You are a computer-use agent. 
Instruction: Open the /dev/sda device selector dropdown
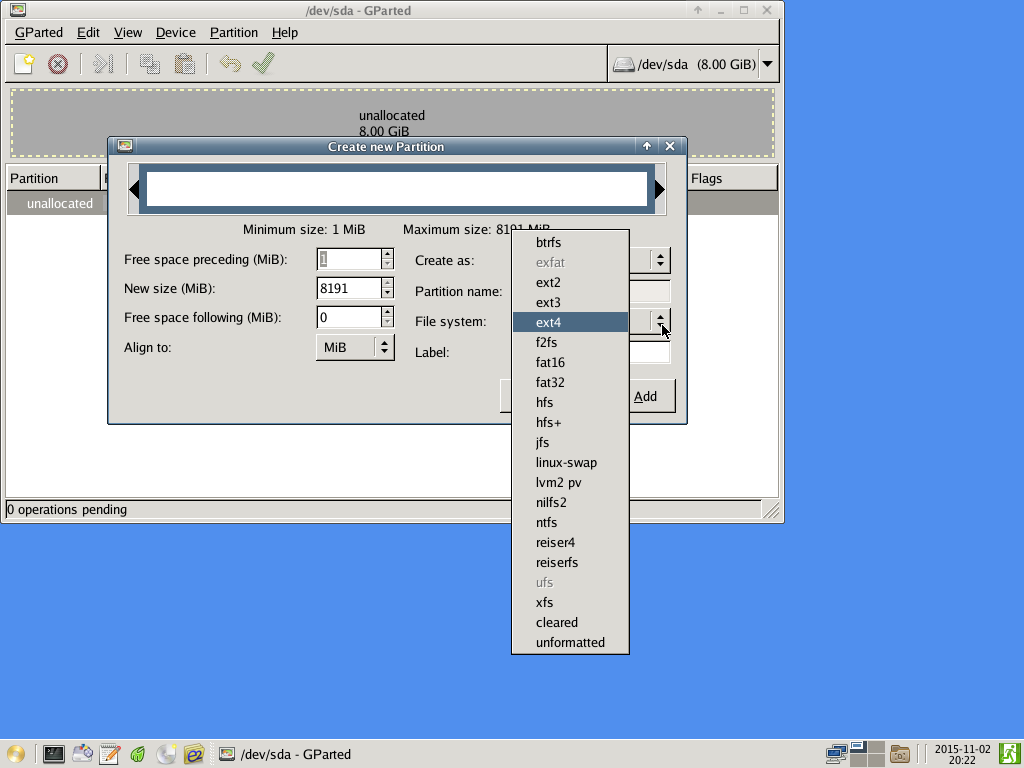click(767, 64)
